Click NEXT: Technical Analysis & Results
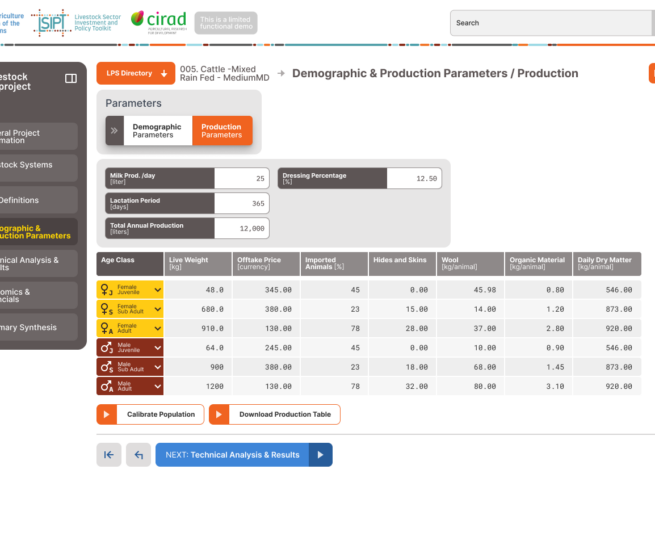This screenshot has width=655, height=545. [232, 455]
